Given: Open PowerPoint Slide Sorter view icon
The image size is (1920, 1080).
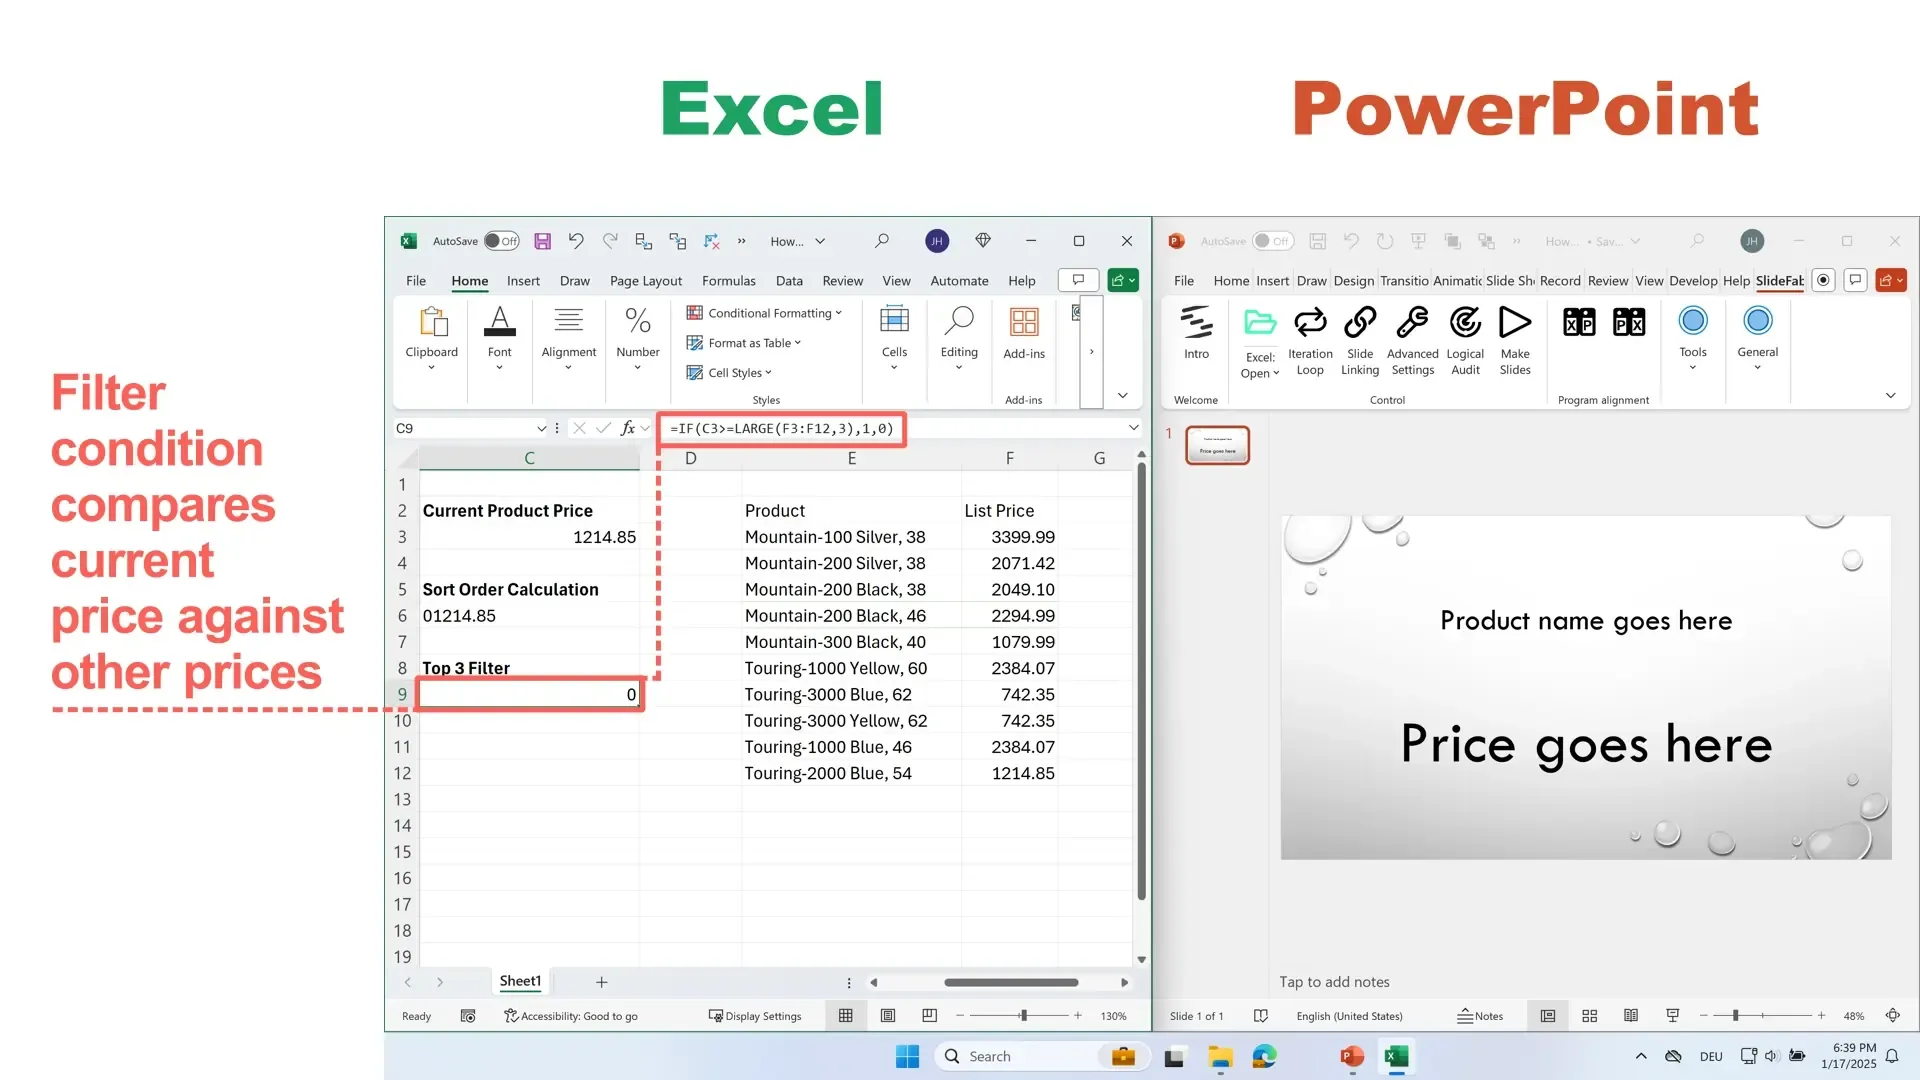Looking at the screenshot, I should tap(1589, 1016).
